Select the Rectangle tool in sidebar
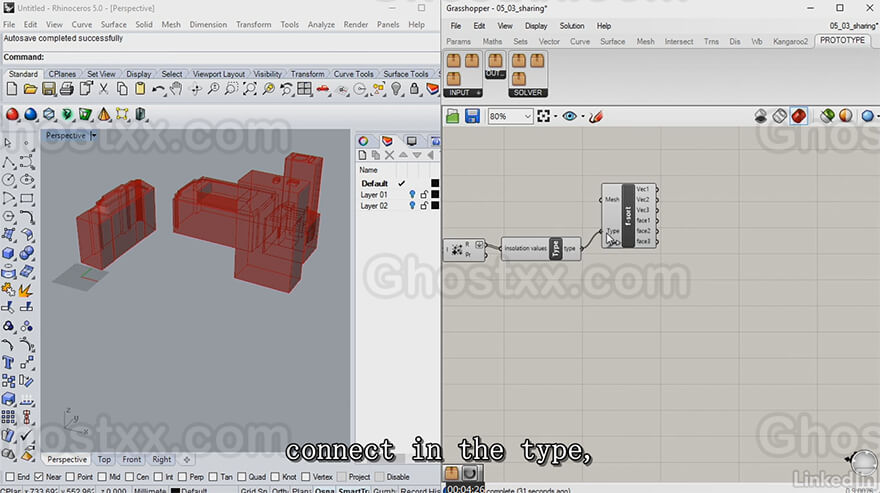 pos(26,198)
